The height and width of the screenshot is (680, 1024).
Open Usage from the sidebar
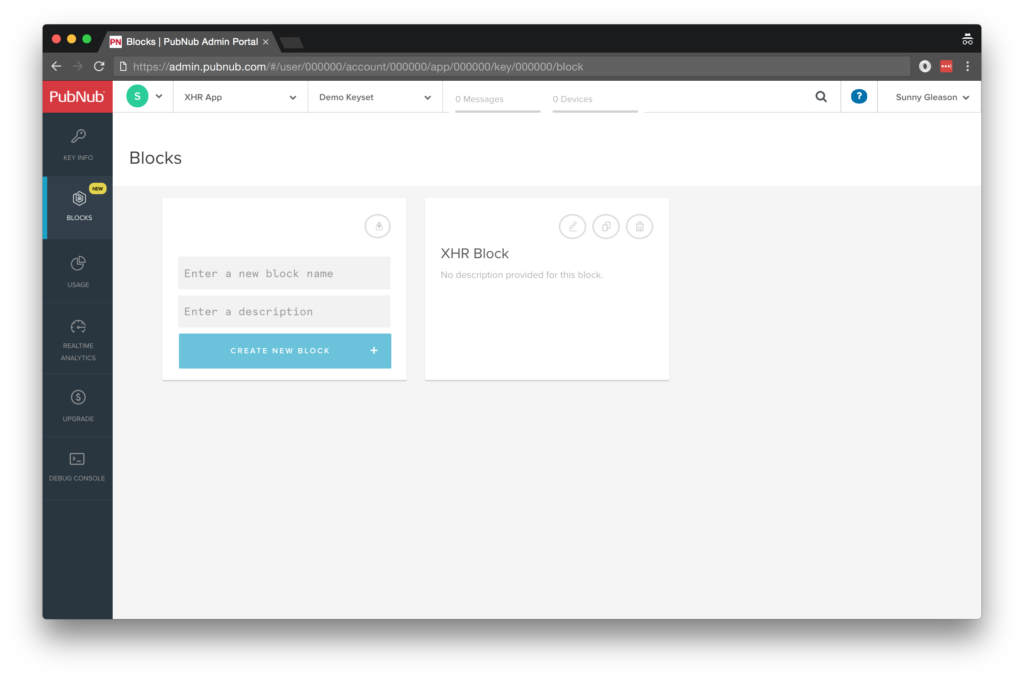coord(78,271)
